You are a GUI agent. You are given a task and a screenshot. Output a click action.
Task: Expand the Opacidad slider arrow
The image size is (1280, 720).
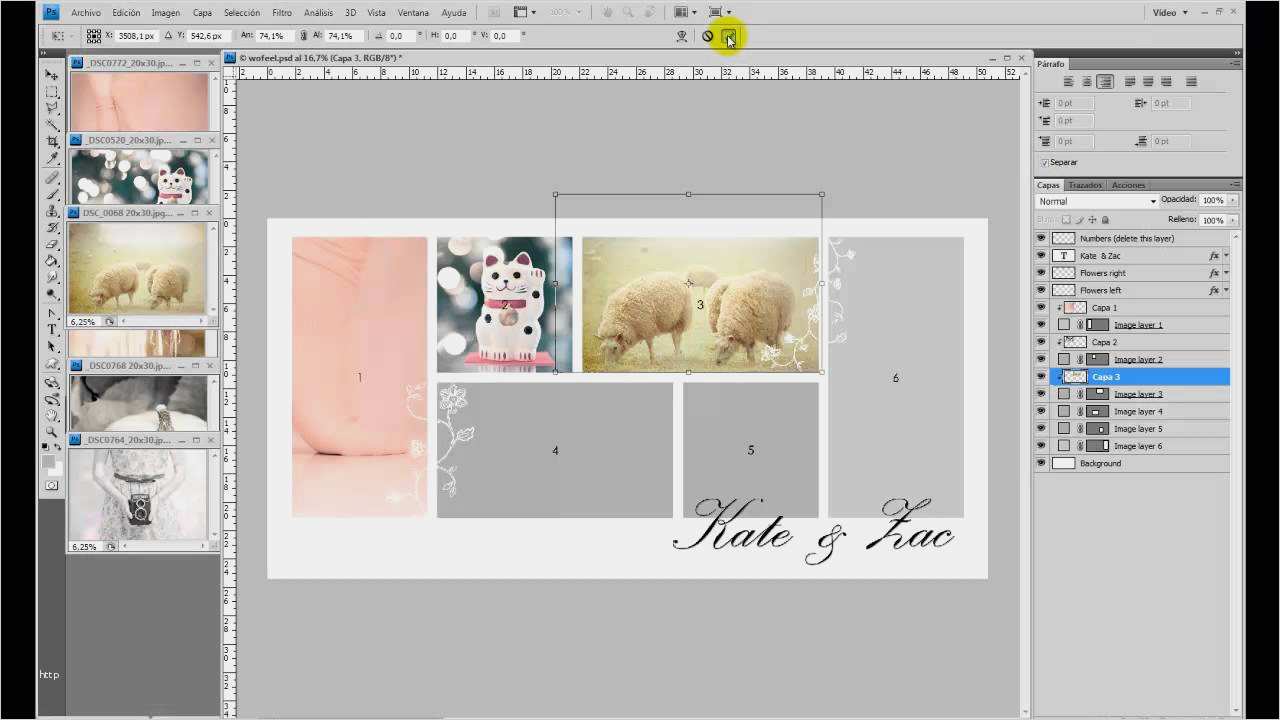[1233, 200]
